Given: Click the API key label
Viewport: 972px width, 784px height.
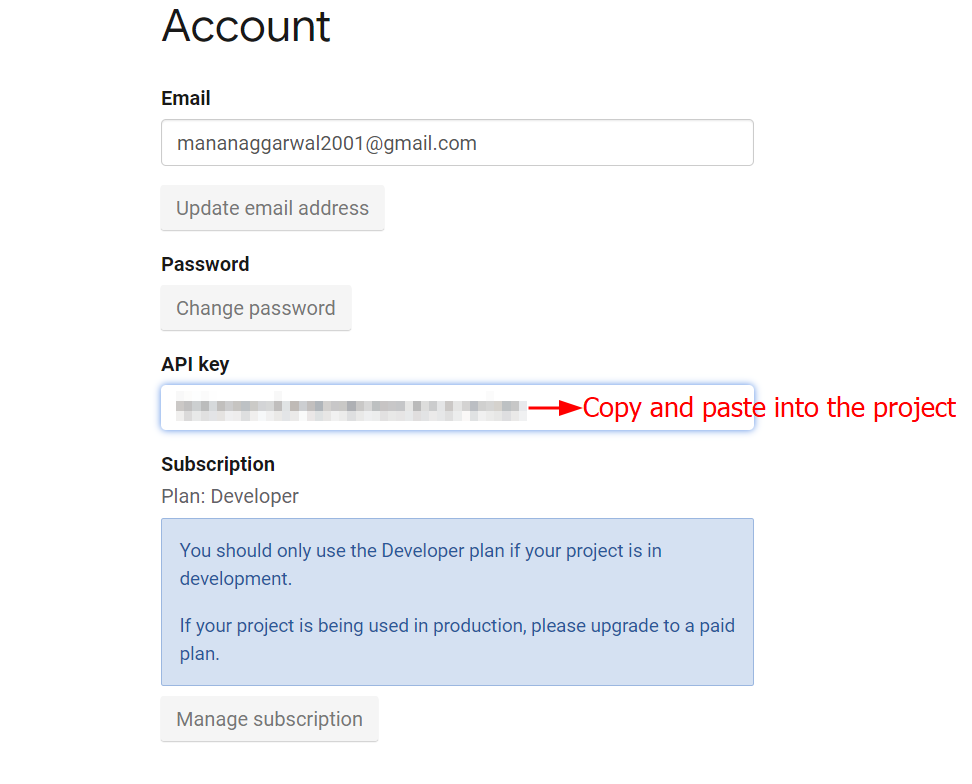Looking at the screenshot, I should (195, 364).
